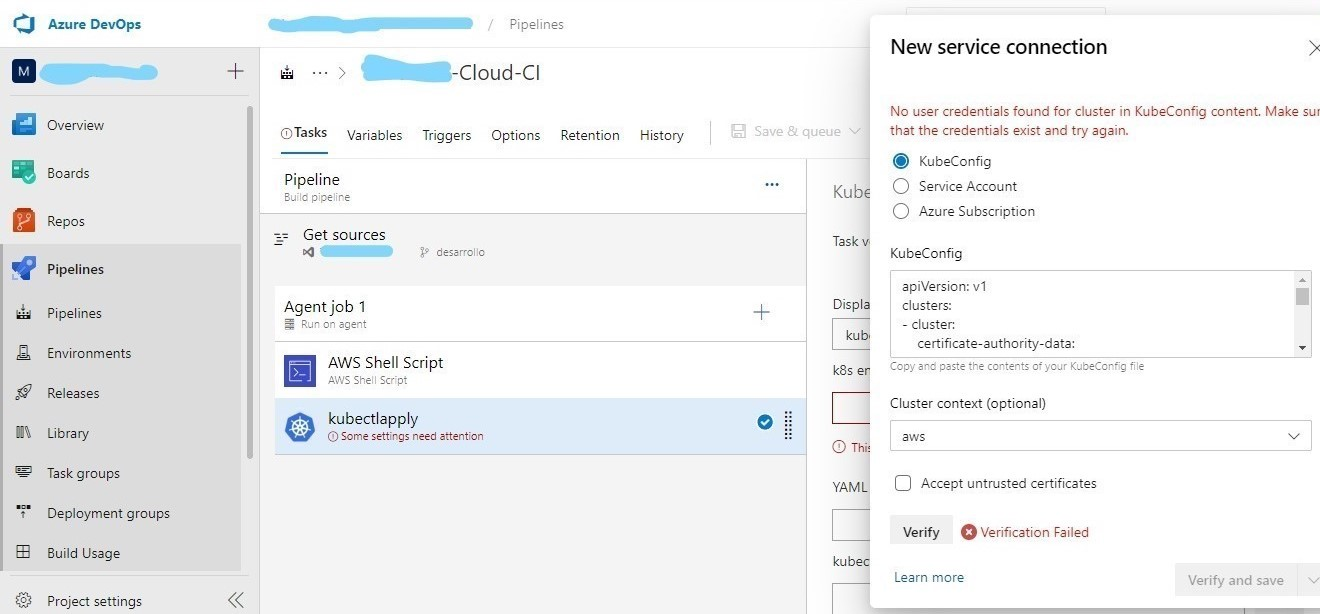The height and width of the screenshot is (614, 1320).
Task: Click the Save & queue button
Action: (786, 131)
